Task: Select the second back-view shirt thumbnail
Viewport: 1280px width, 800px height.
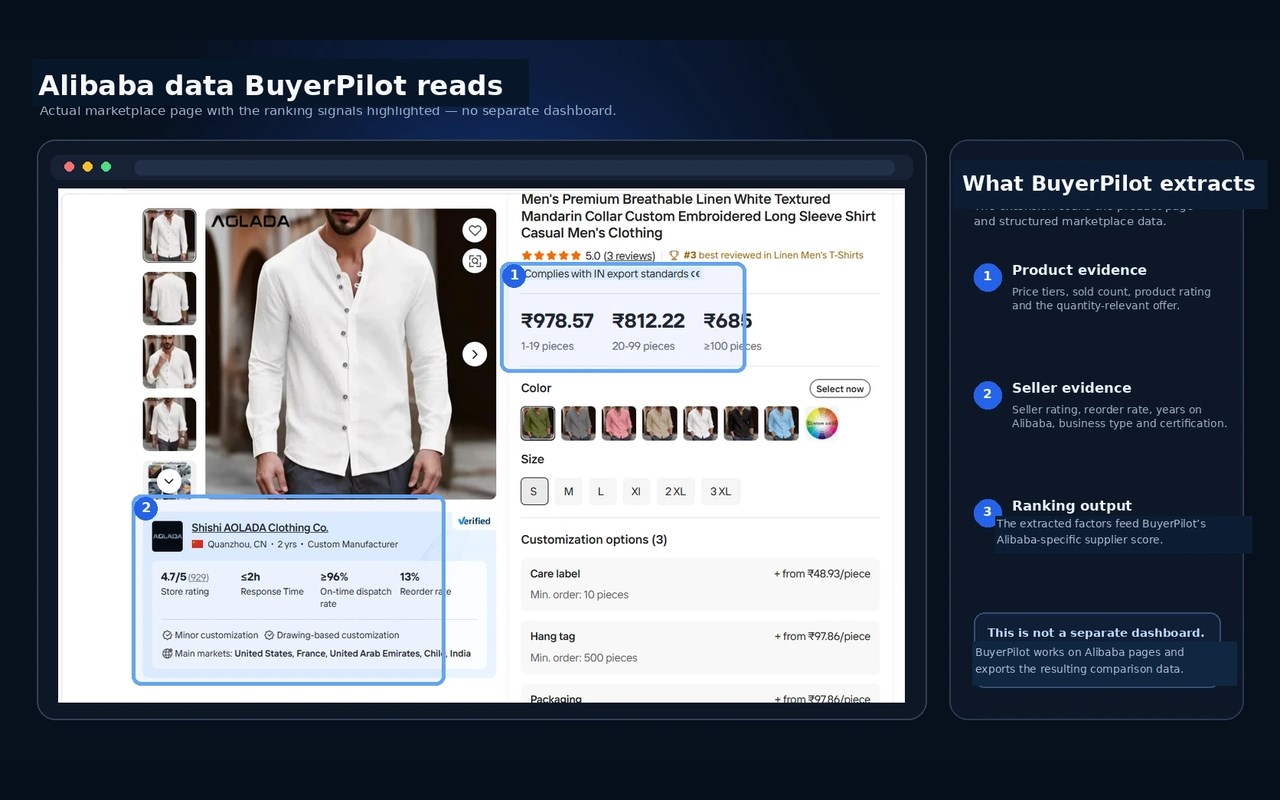Action: [x=169, y=298]
